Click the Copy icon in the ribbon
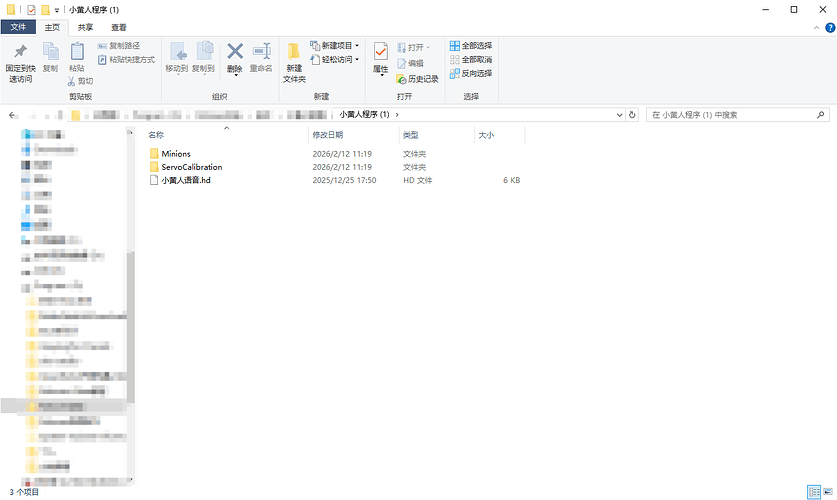The height and width of the screenshot is (500, 837). pos(51,52)
